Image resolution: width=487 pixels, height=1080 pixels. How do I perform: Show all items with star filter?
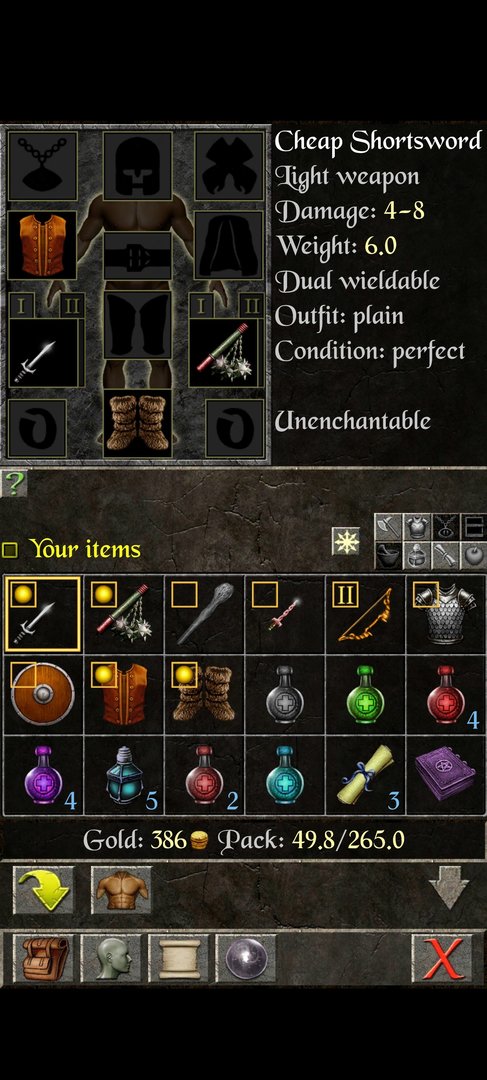coord(346,541)
